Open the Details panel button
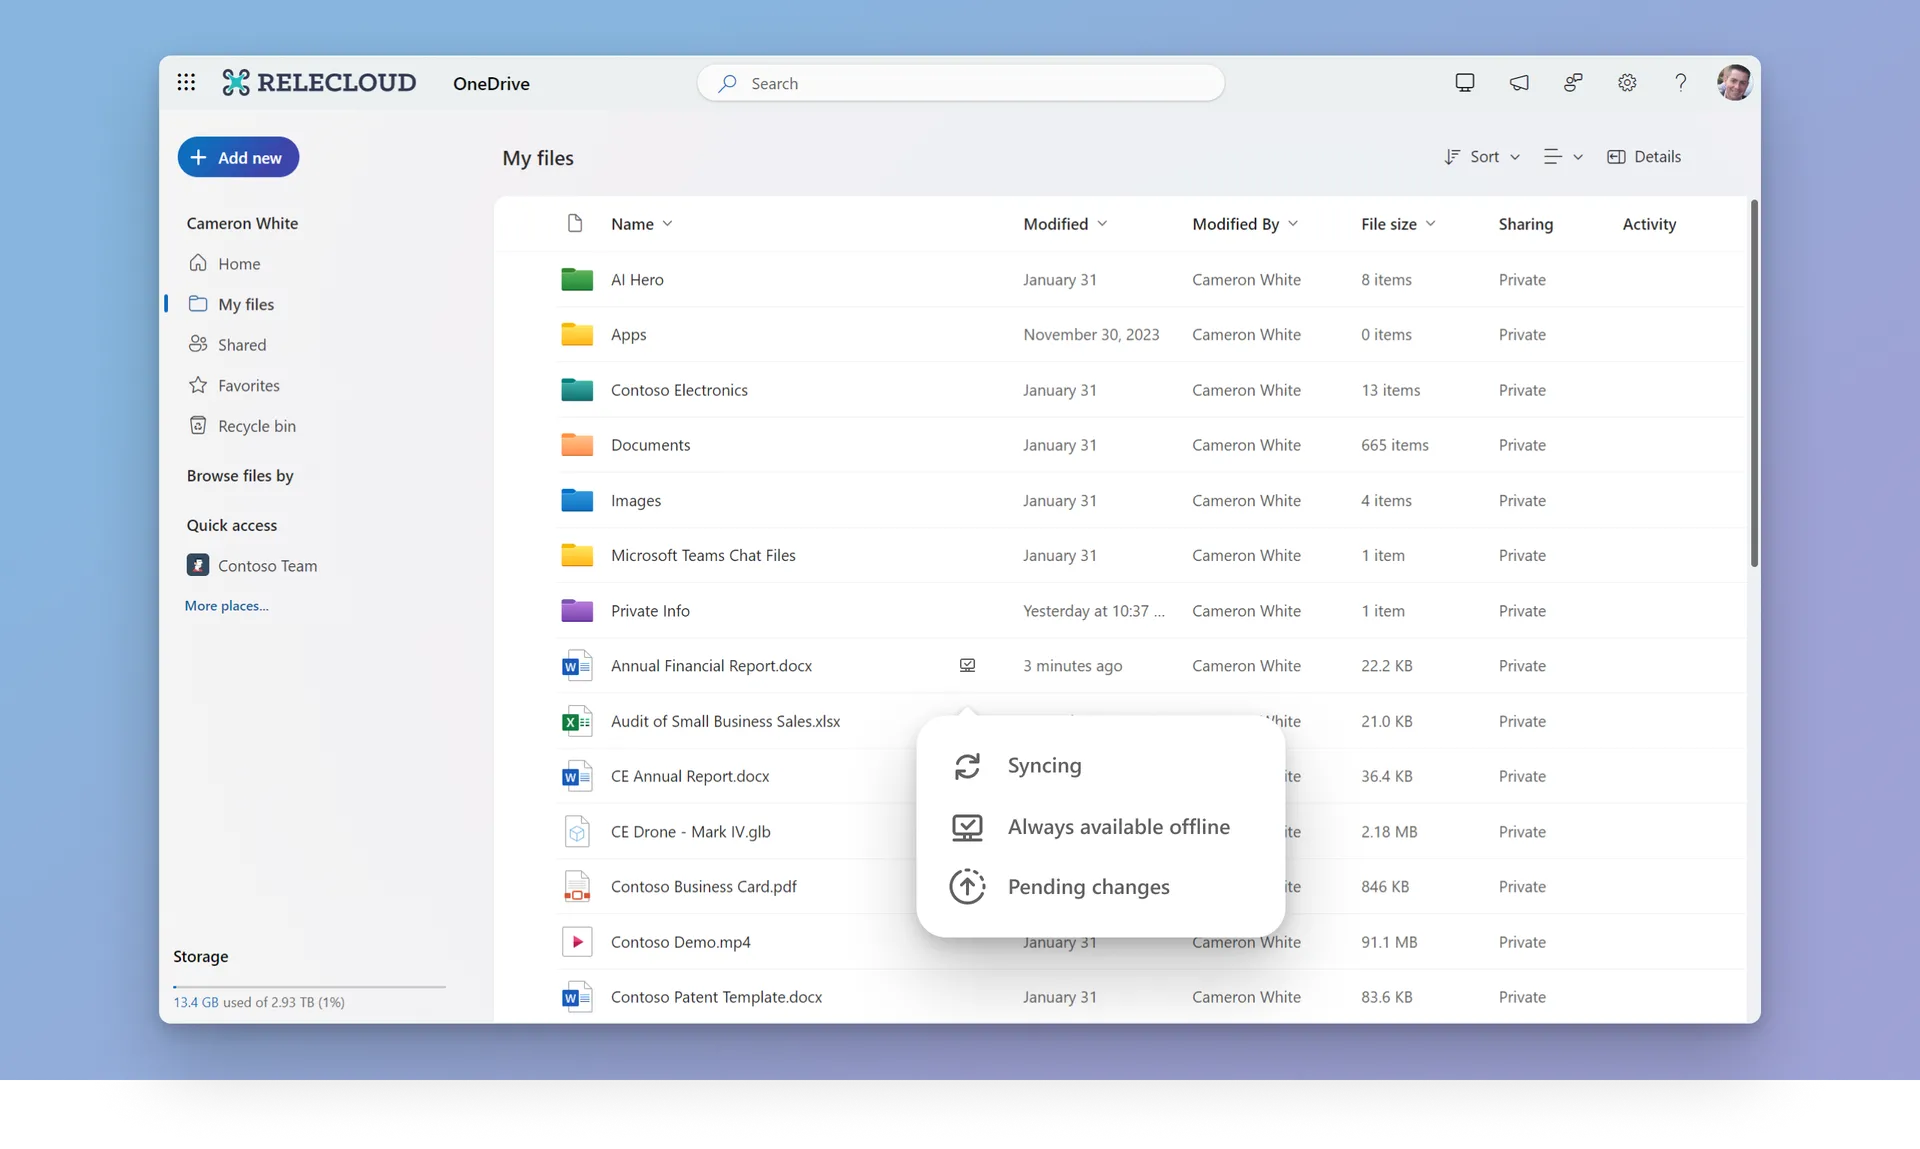This screenshot has height=1149, width=1920. pos(1642,156)
